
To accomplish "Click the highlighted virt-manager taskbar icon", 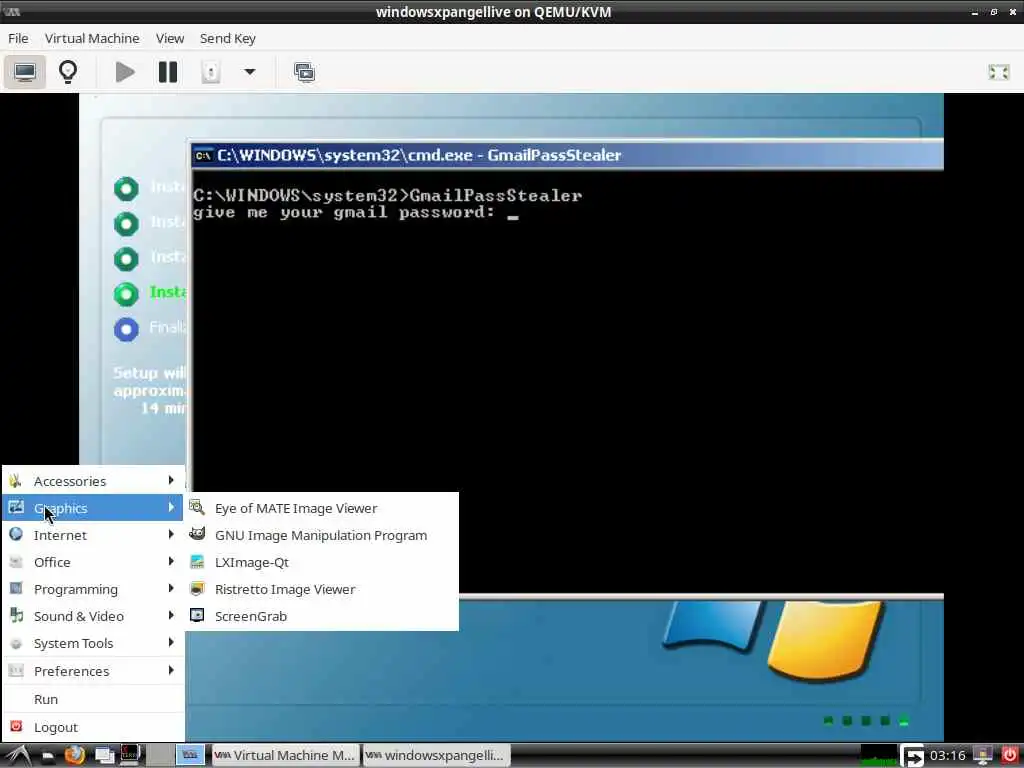I will tap(190, 756).
